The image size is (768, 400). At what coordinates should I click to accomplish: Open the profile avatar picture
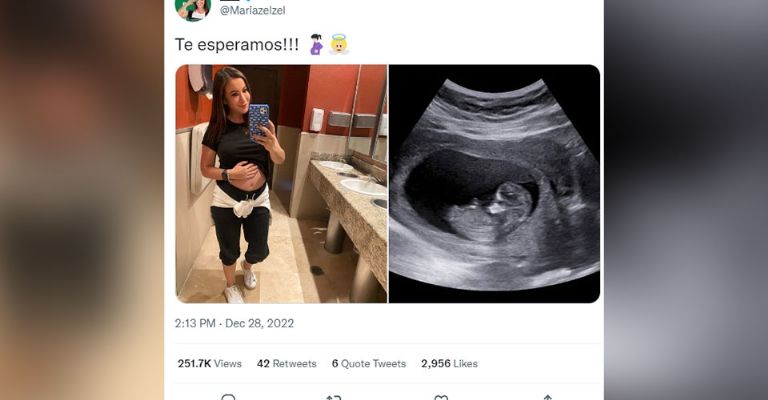pyautogui.click(x=191, y=7)
